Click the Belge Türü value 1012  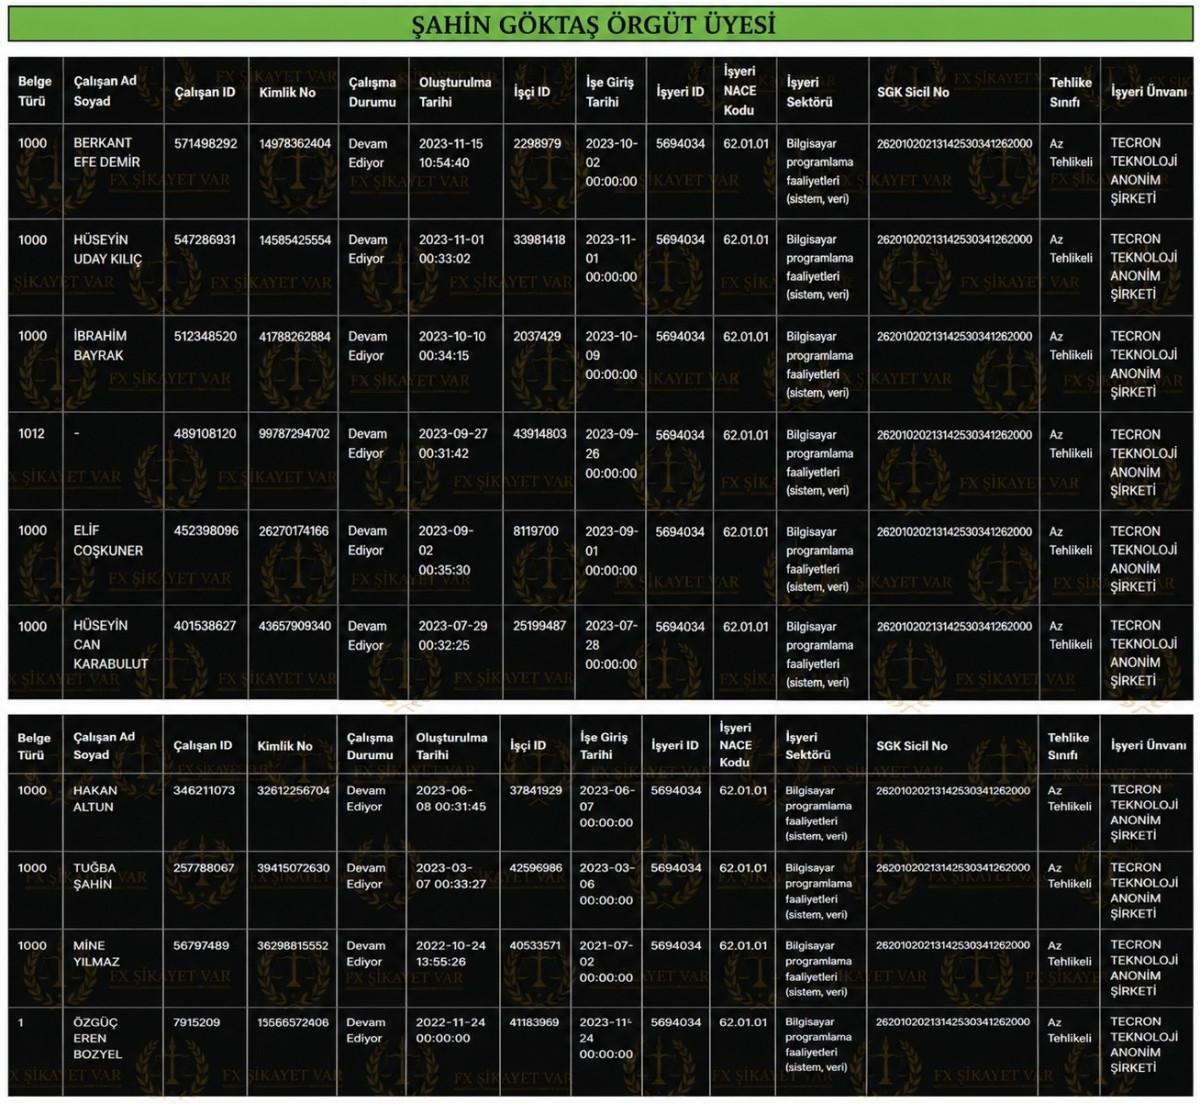[32, 434]
